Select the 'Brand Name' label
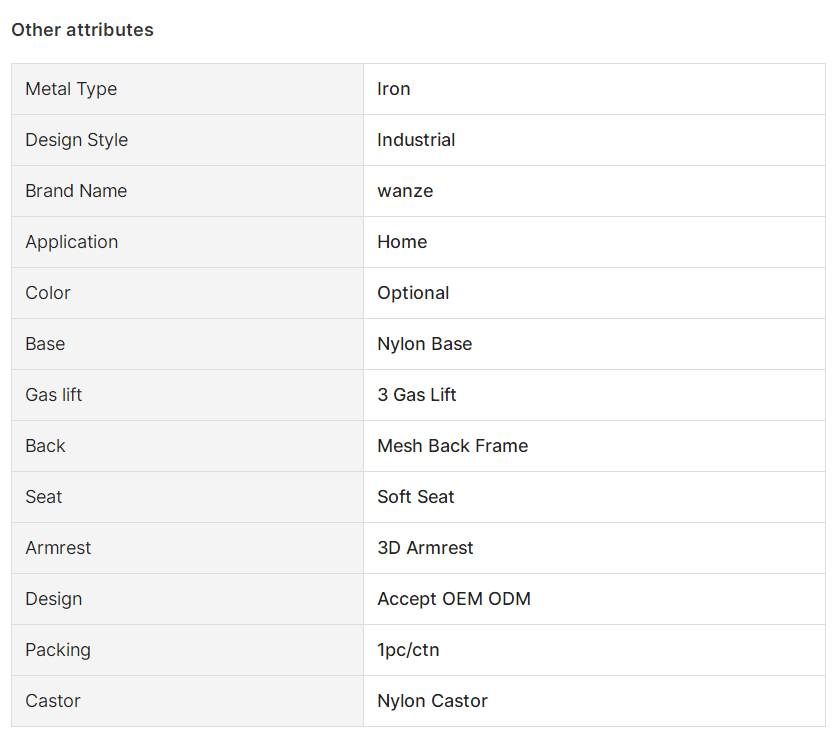This screenshot has width=835, height=730. click(x=76, y=191)
